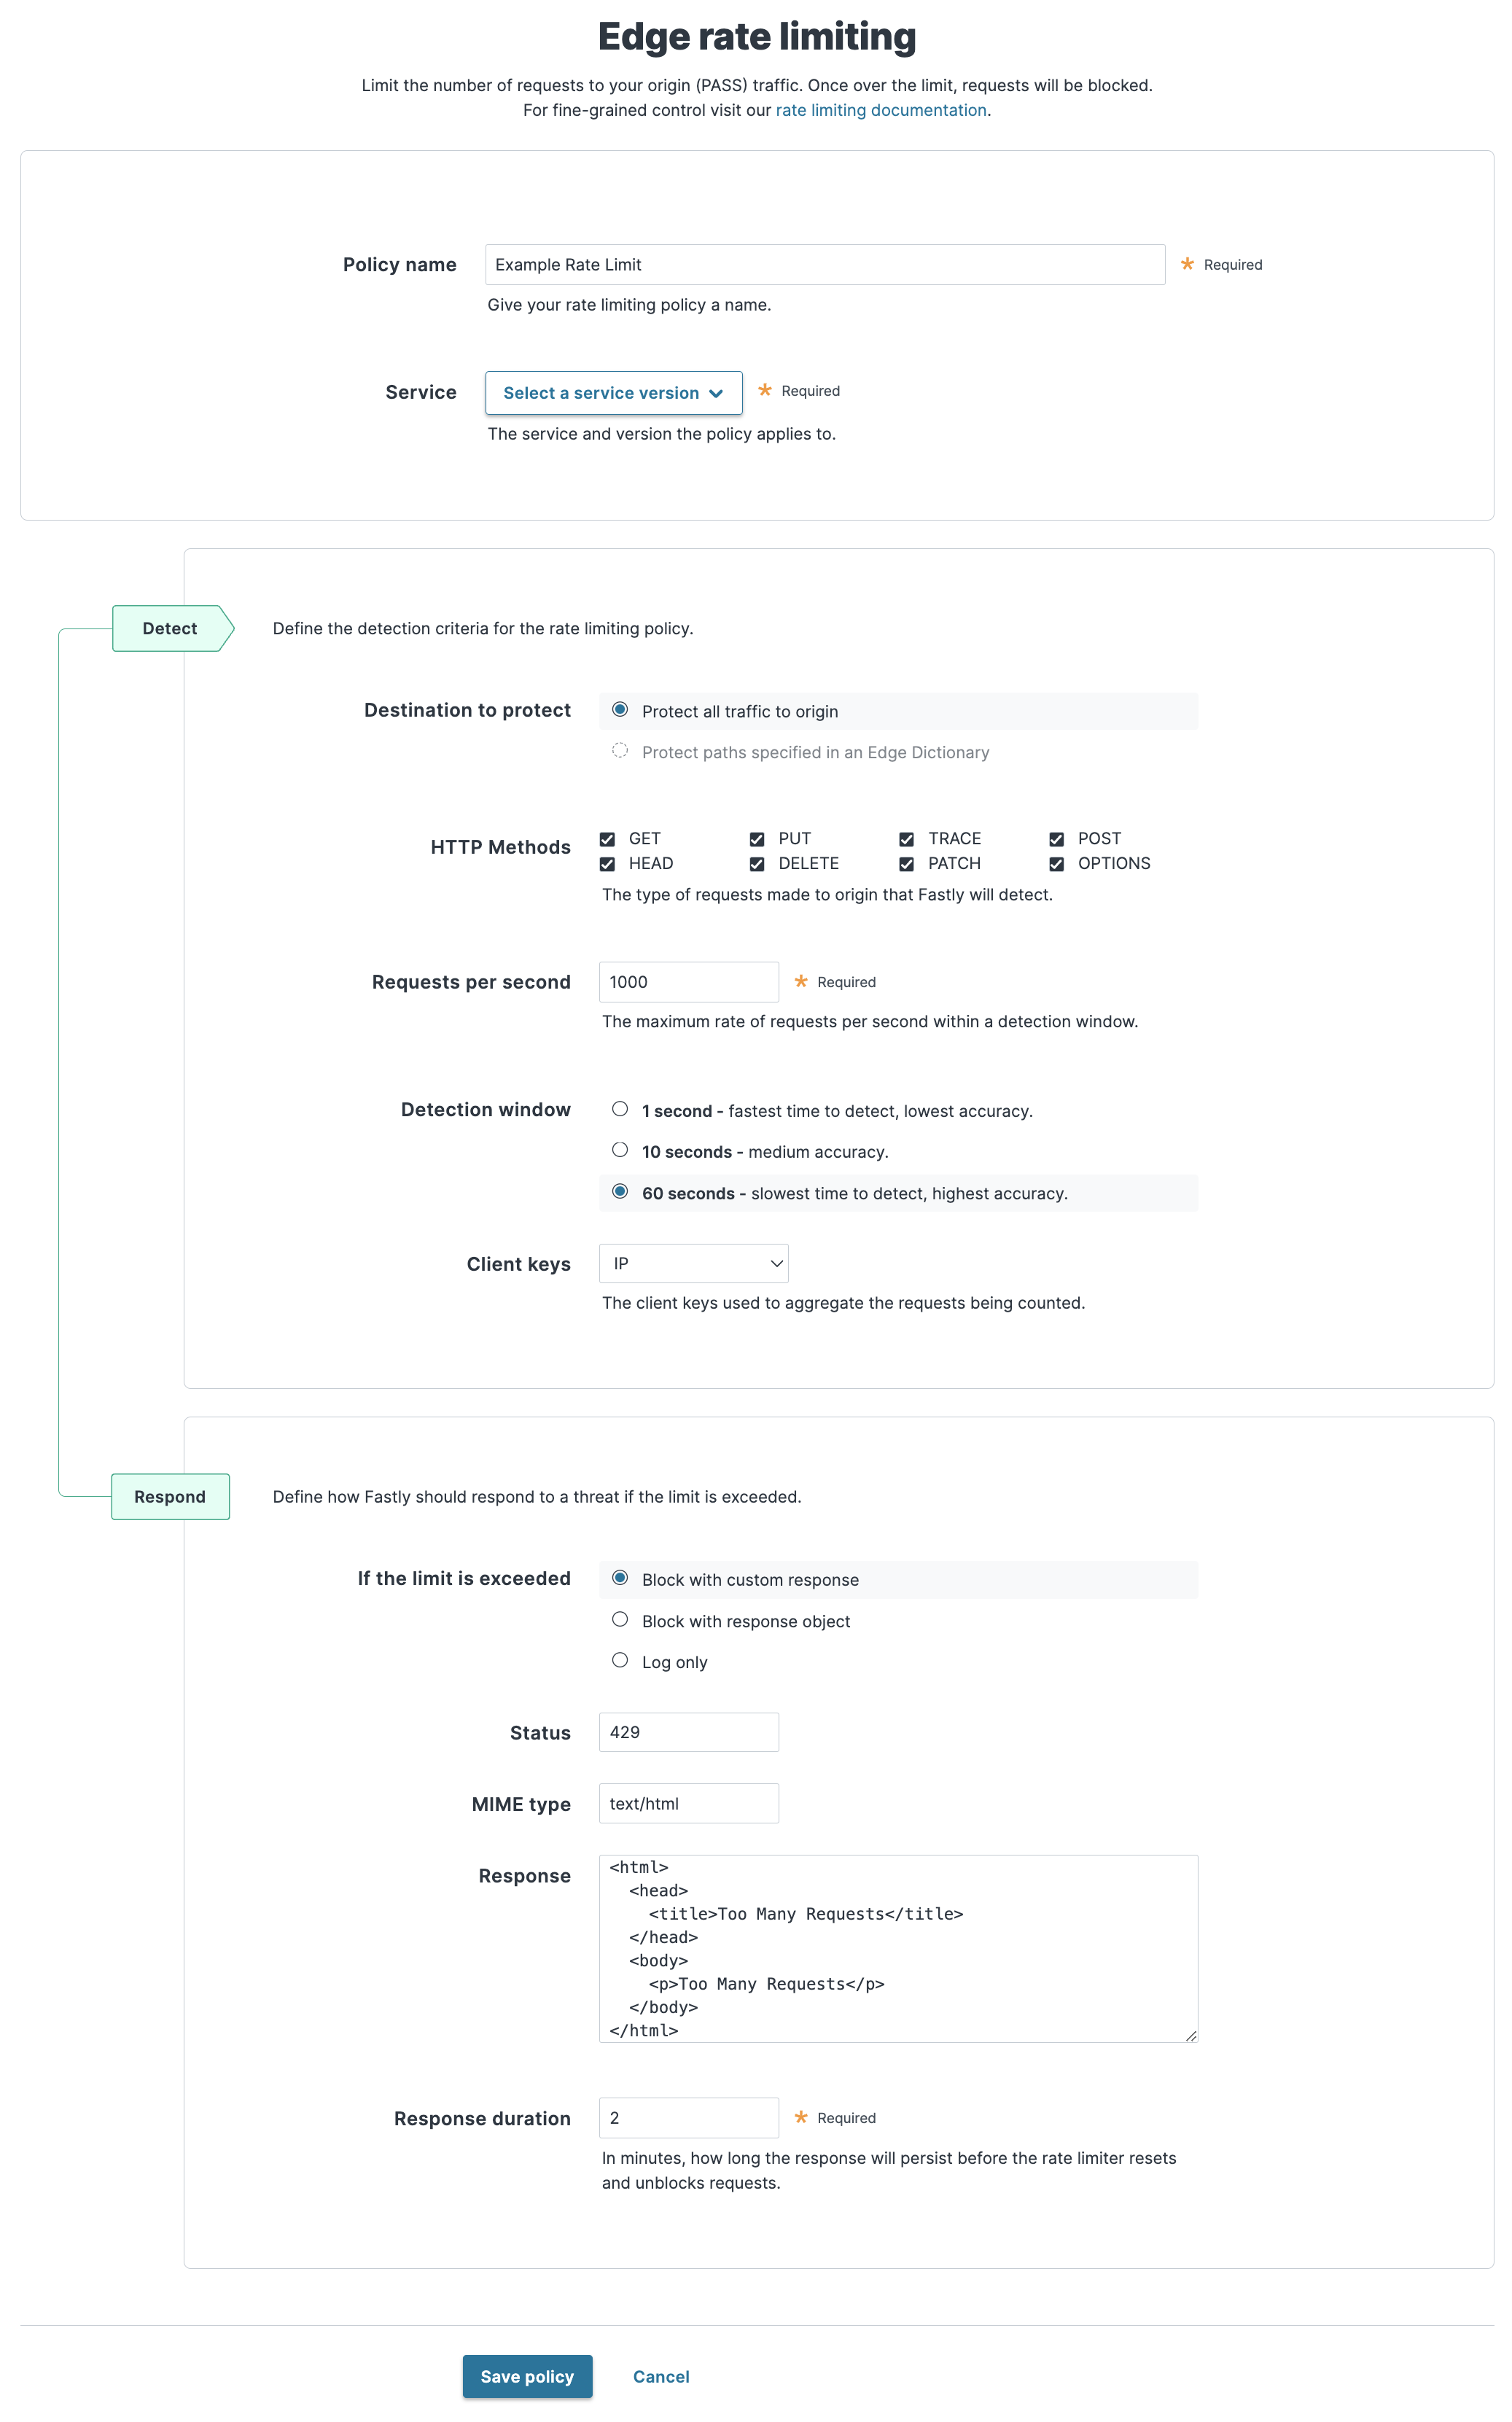Uncheck the GET HTTP method

pyautogui.click(x=608, y=839)
